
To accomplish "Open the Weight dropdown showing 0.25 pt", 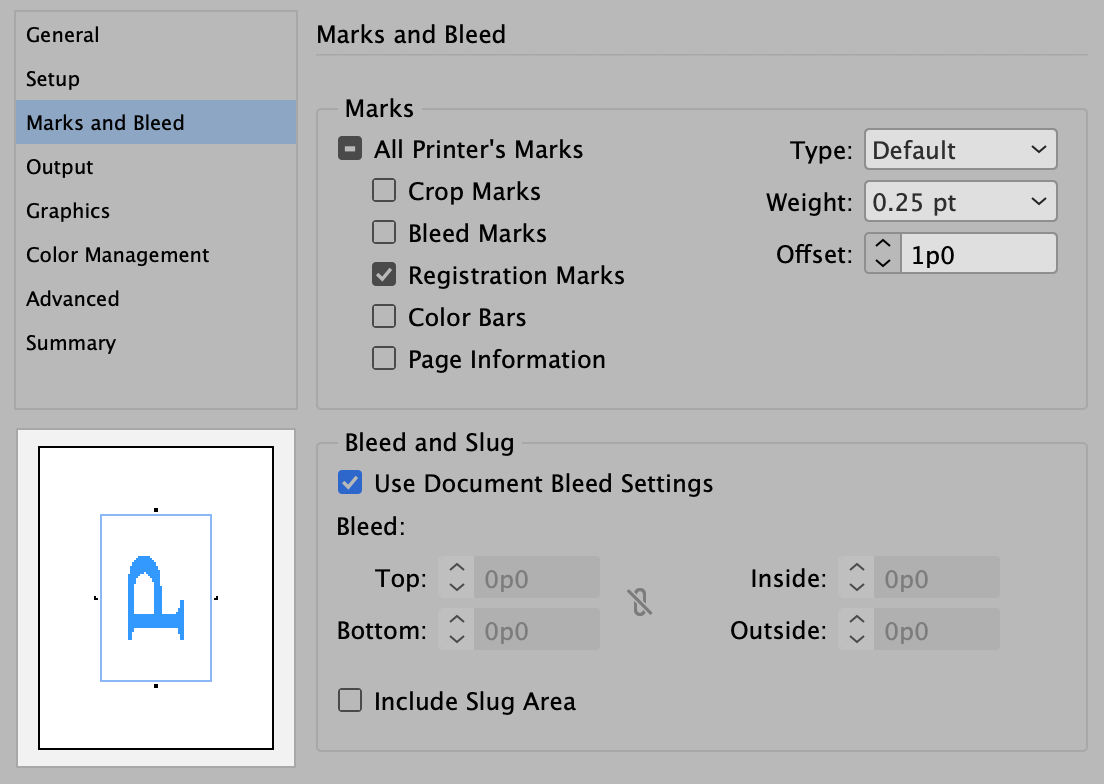I will tap(960, 201).
